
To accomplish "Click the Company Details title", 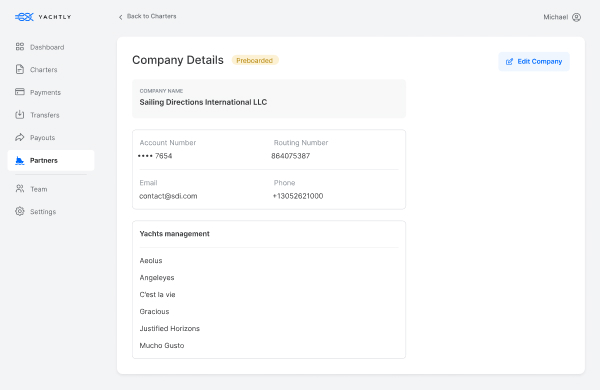I will coord(178,60).
